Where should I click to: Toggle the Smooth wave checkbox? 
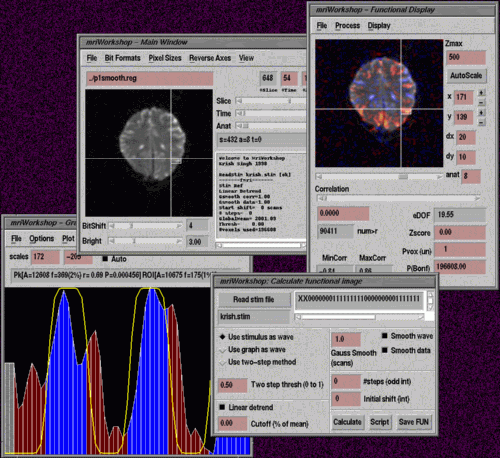tap(385, 336)
